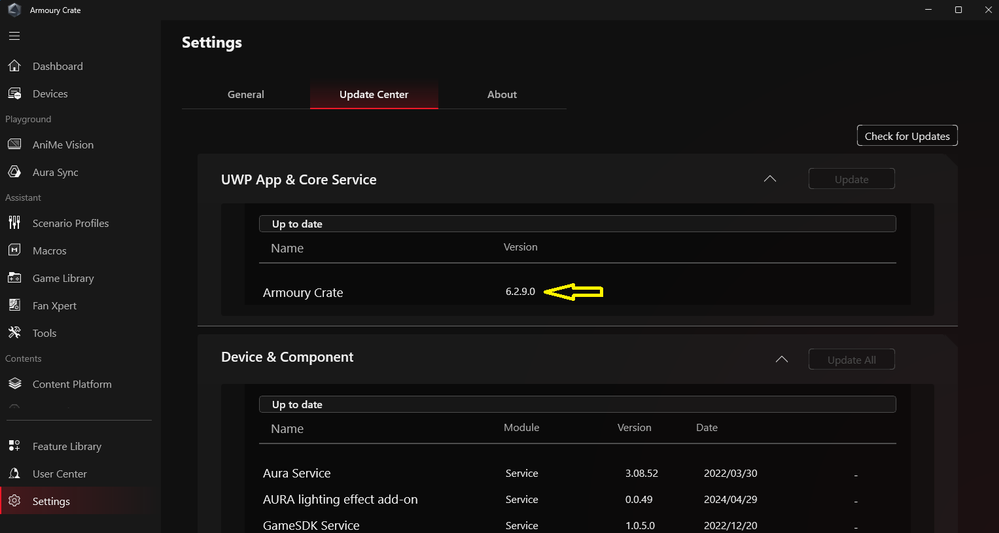Click the Armoury Crate logo in title bar
The width and height of the screenshot is (999, 533).
[x=14, y=10]
